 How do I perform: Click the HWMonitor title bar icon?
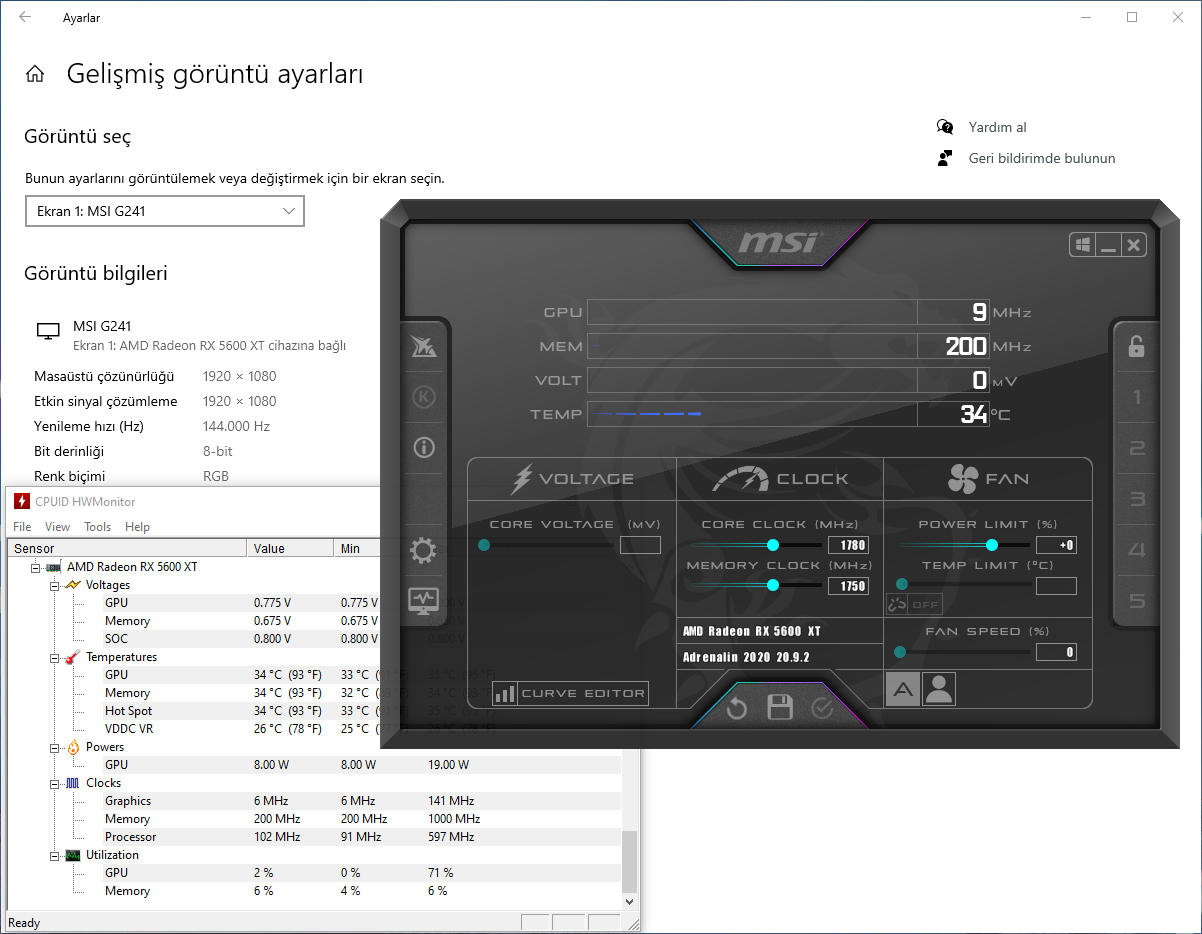pos(21,501)
